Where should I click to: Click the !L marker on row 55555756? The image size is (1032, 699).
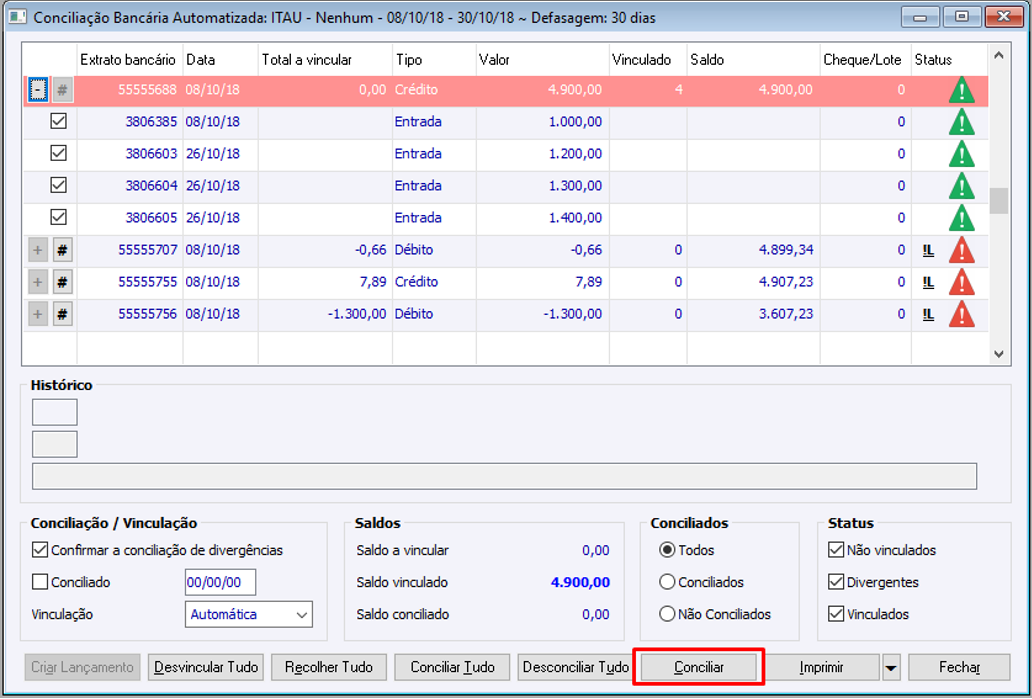coord(928,314)
